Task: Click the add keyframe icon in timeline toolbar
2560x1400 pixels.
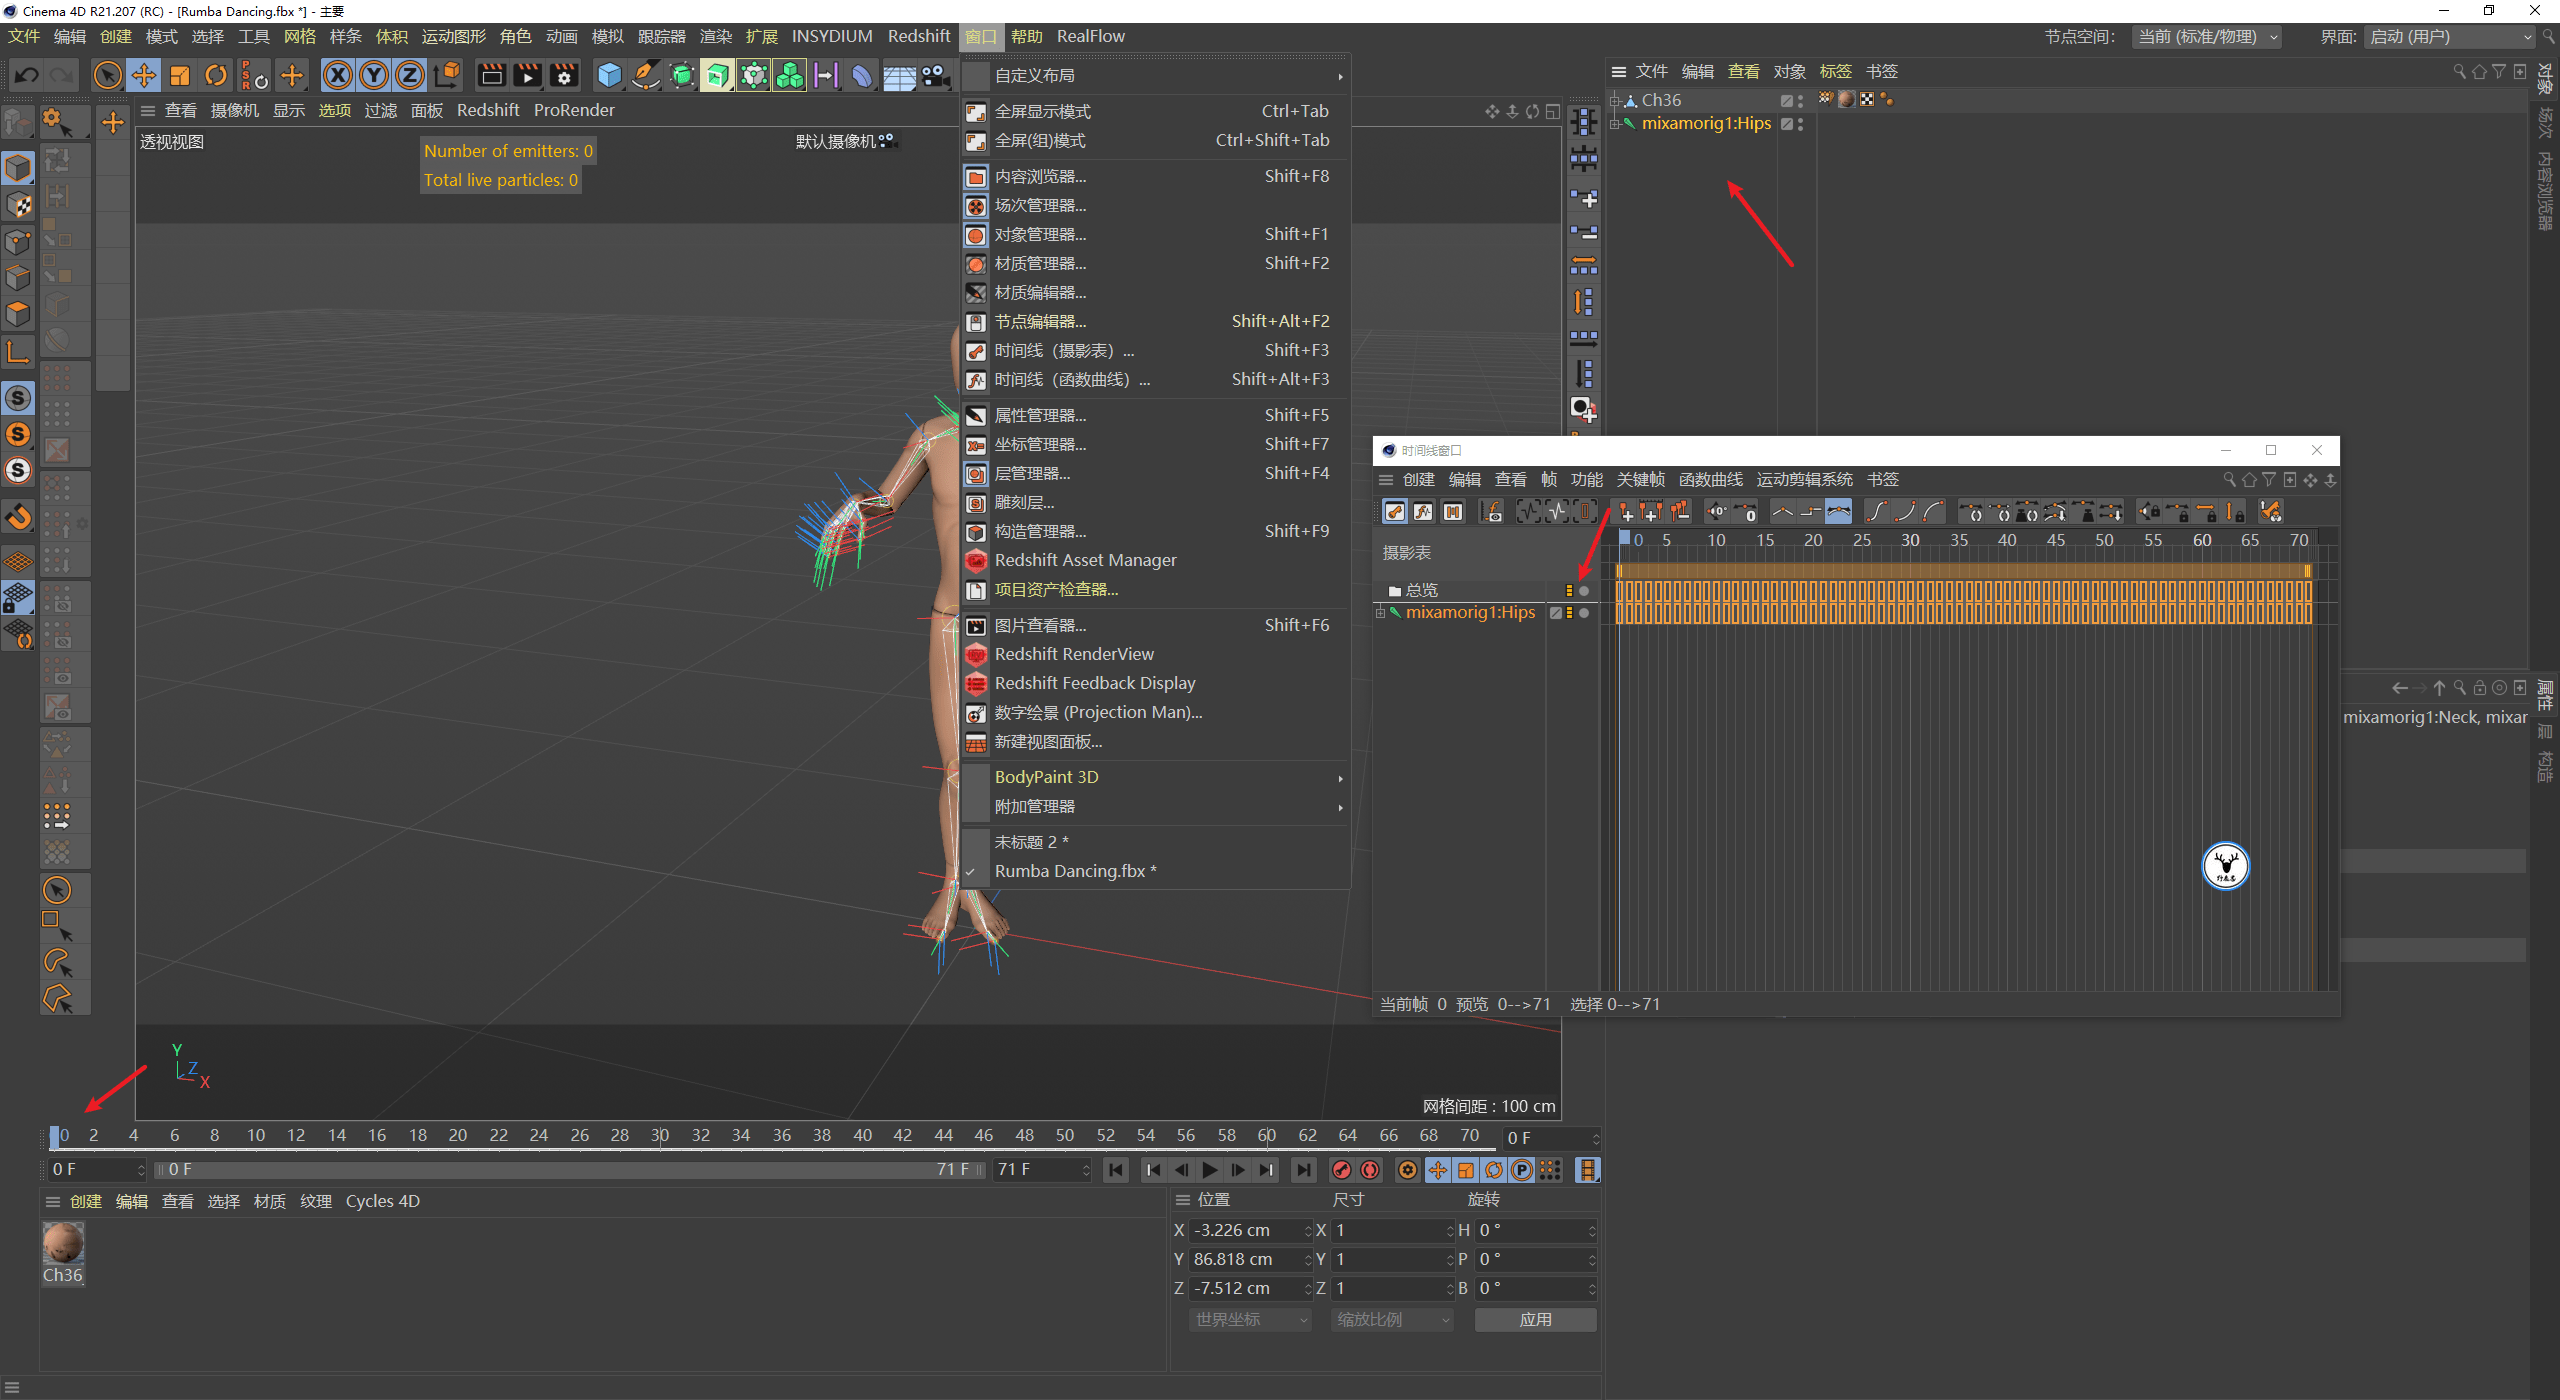Action: (x=1626, y=511)
